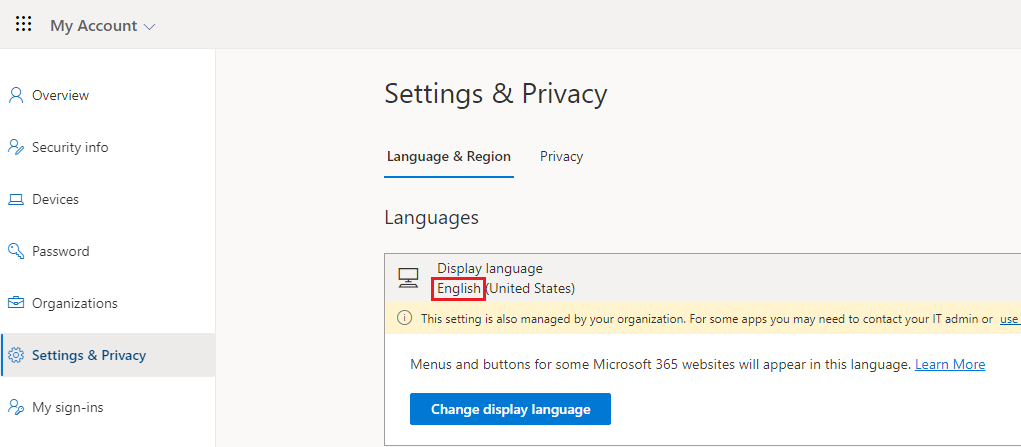Click the Password key icon
This screenshot has height=447, width=1021.
16,251
